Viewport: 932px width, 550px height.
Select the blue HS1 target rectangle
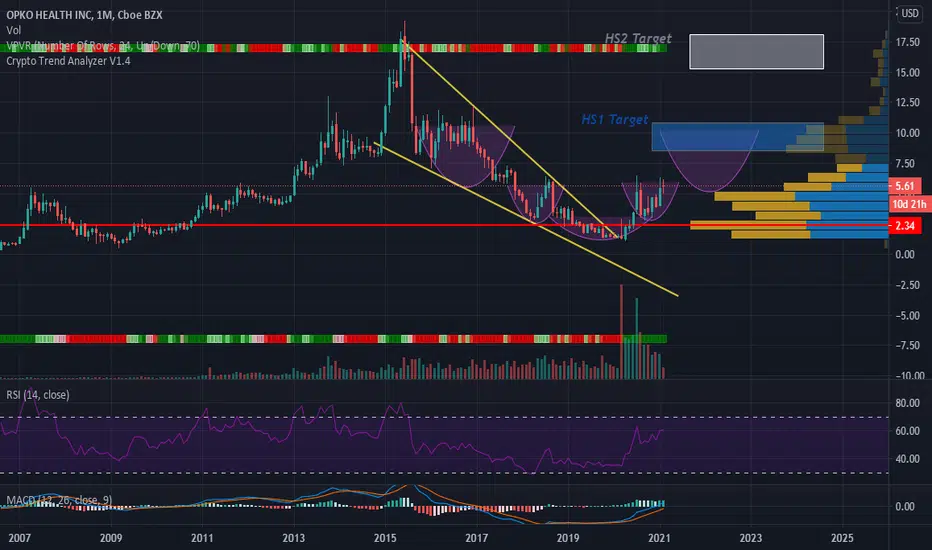click(738, 137)
